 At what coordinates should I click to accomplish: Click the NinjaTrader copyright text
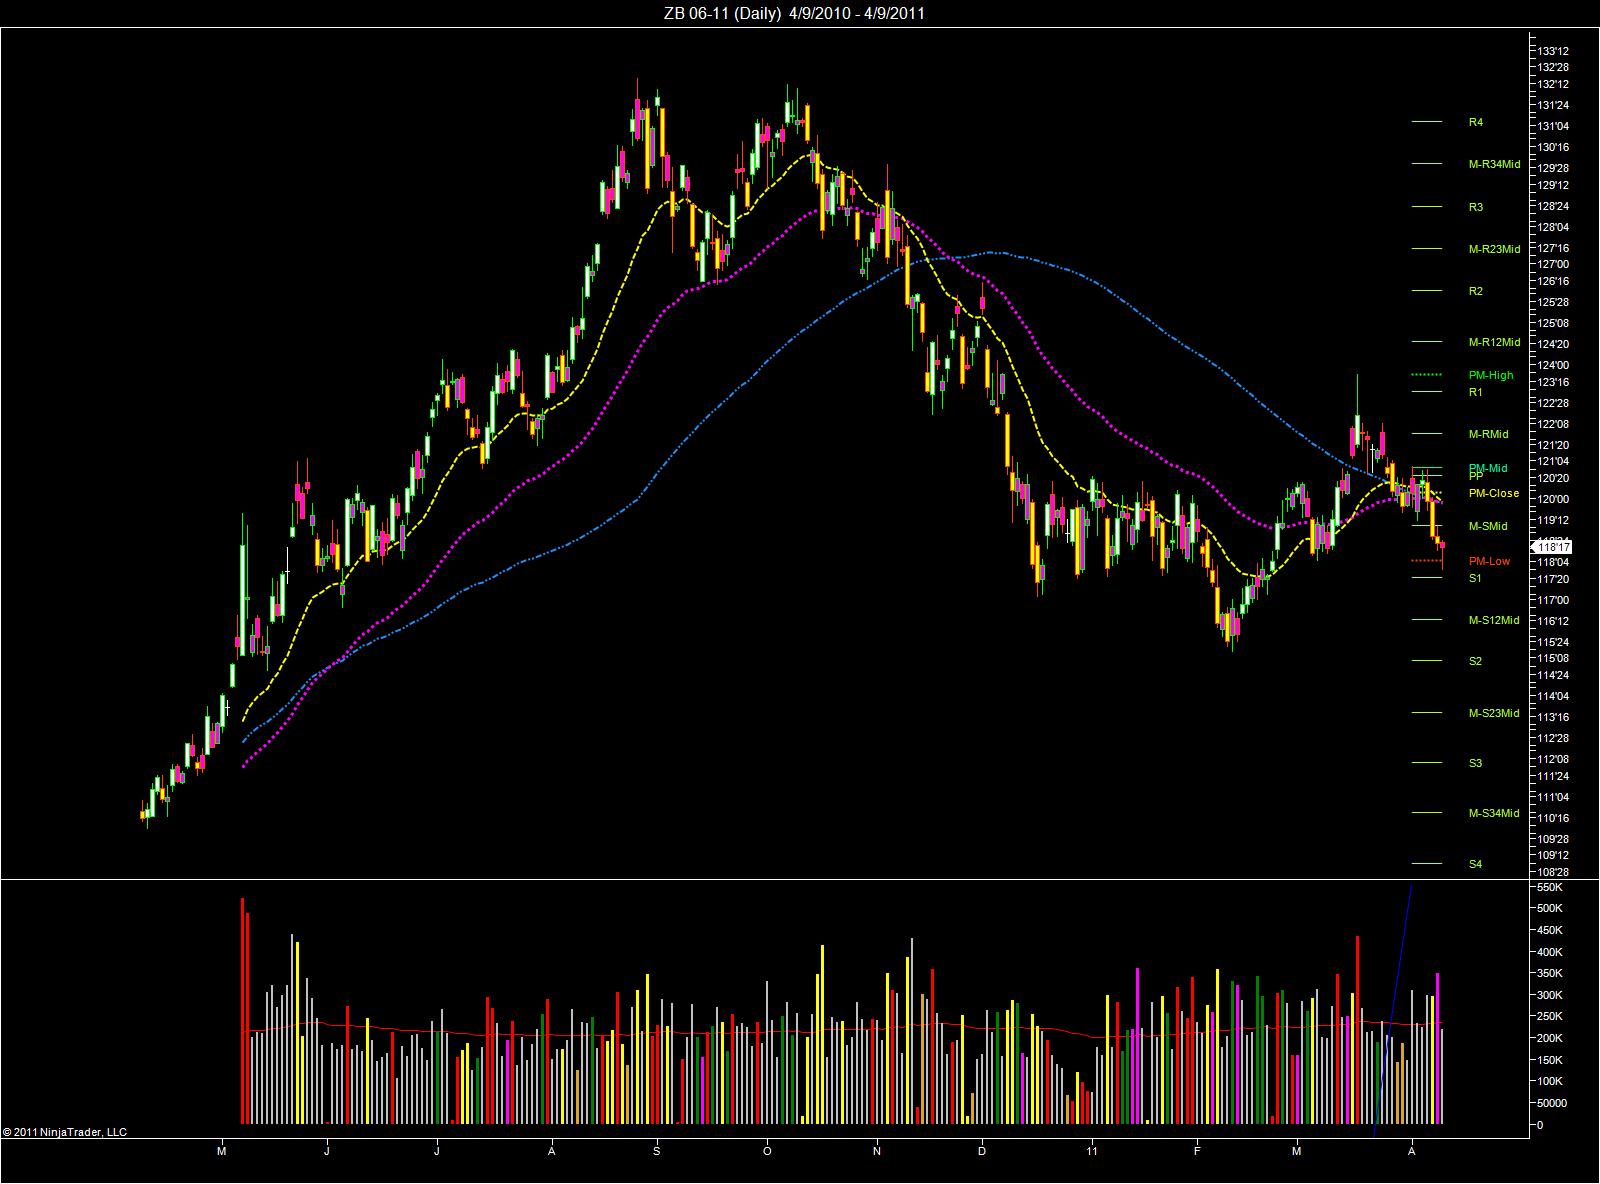[65, 1132]
